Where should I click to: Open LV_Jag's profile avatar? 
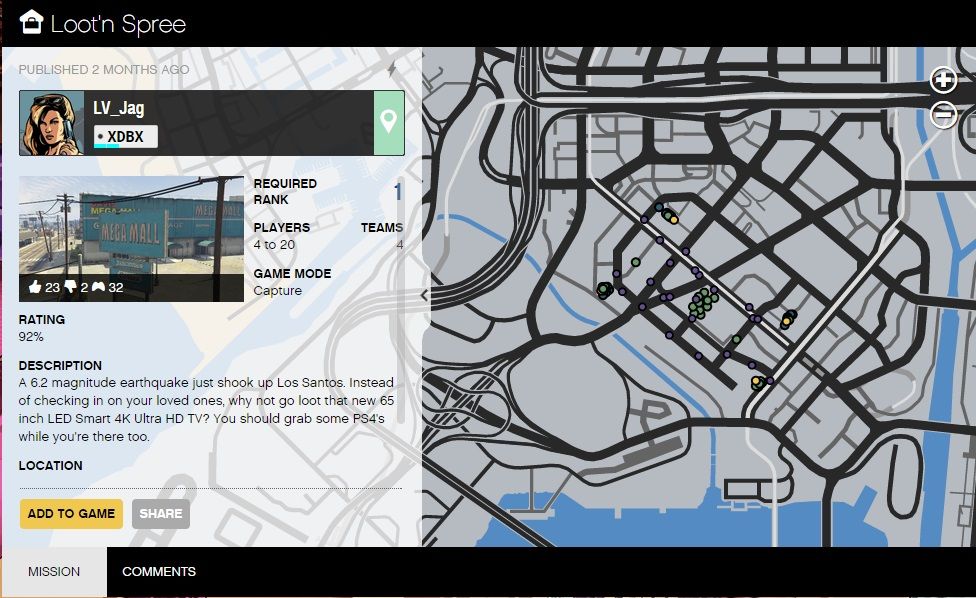[52, 123]
